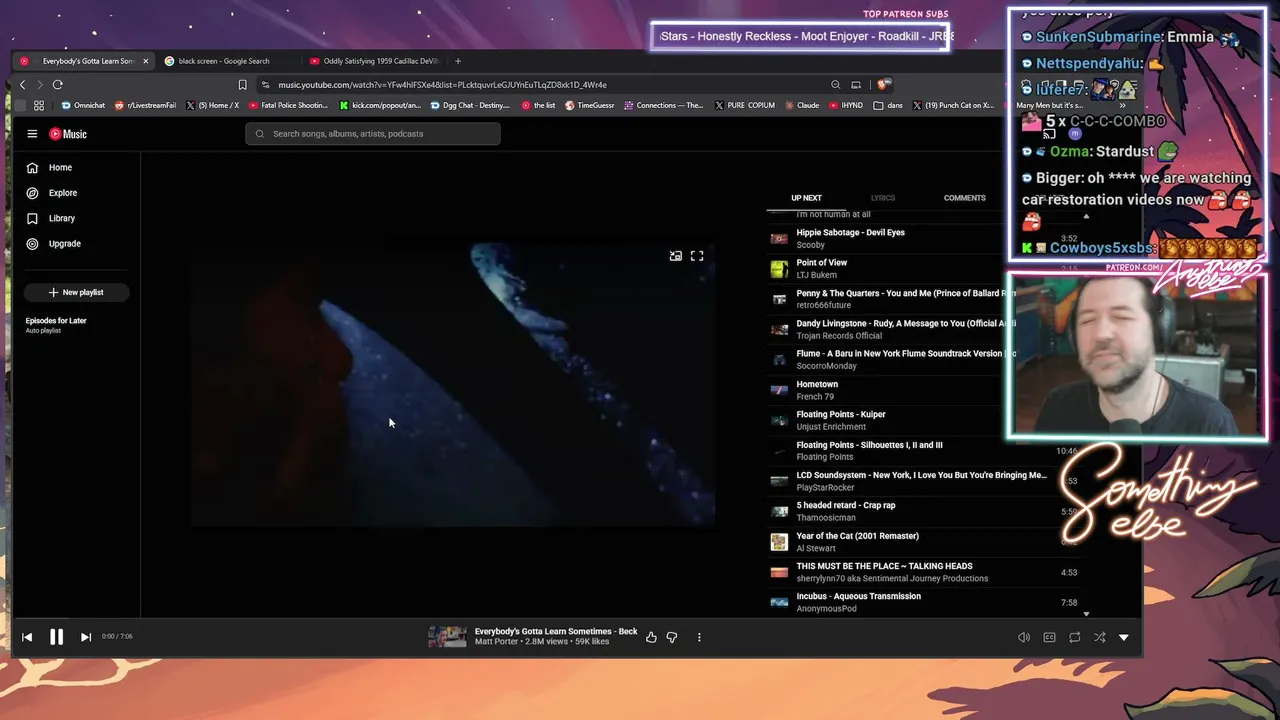The height and width of the screenshot is (720, 1280).
Task: Close the Everybody's Gotta Learn Sometimes tab
Action: [x=145, y=61]
